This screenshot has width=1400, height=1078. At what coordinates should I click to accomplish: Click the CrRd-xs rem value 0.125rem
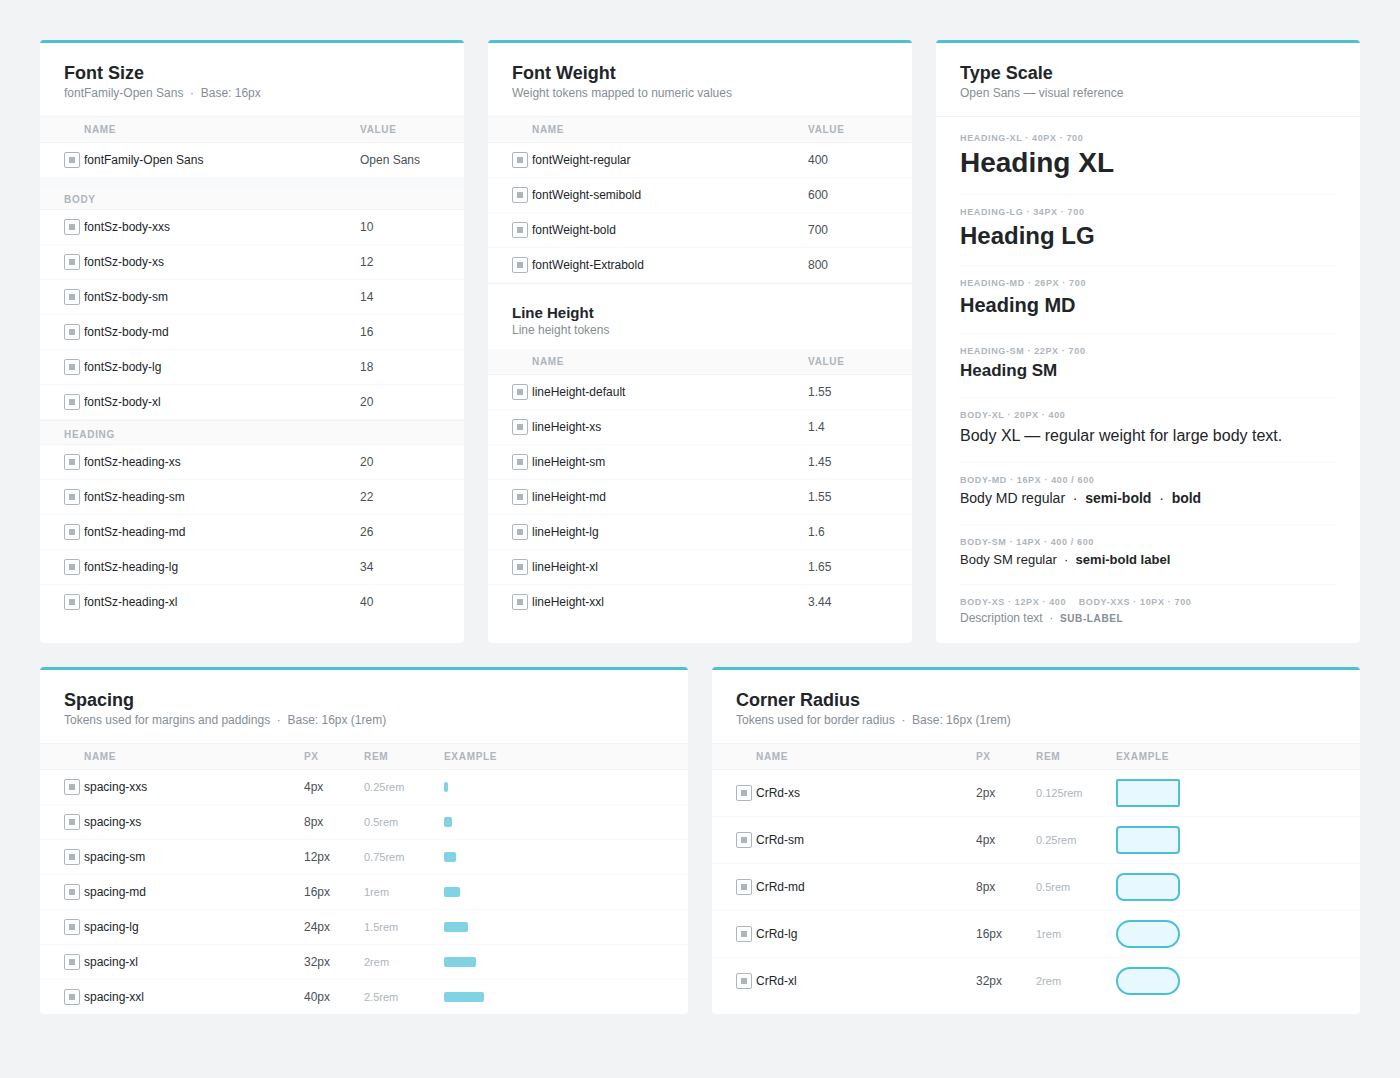tap(1059, 793)
